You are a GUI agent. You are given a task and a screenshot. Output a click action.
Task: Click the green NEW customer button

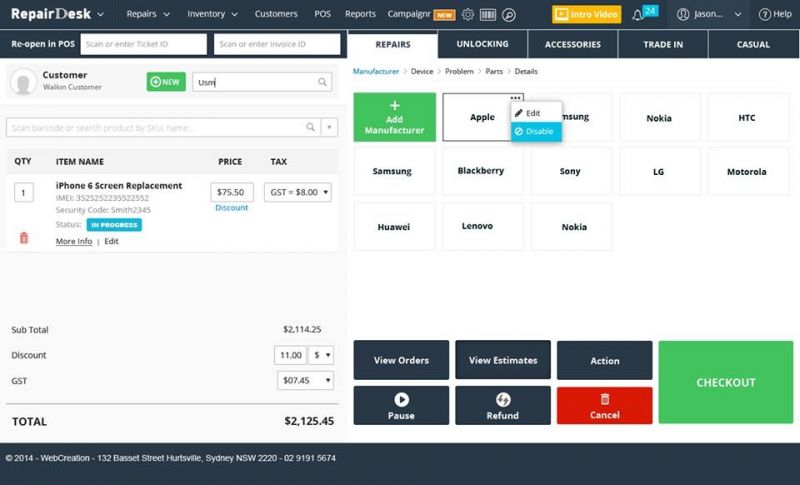[x=166, y=82]
